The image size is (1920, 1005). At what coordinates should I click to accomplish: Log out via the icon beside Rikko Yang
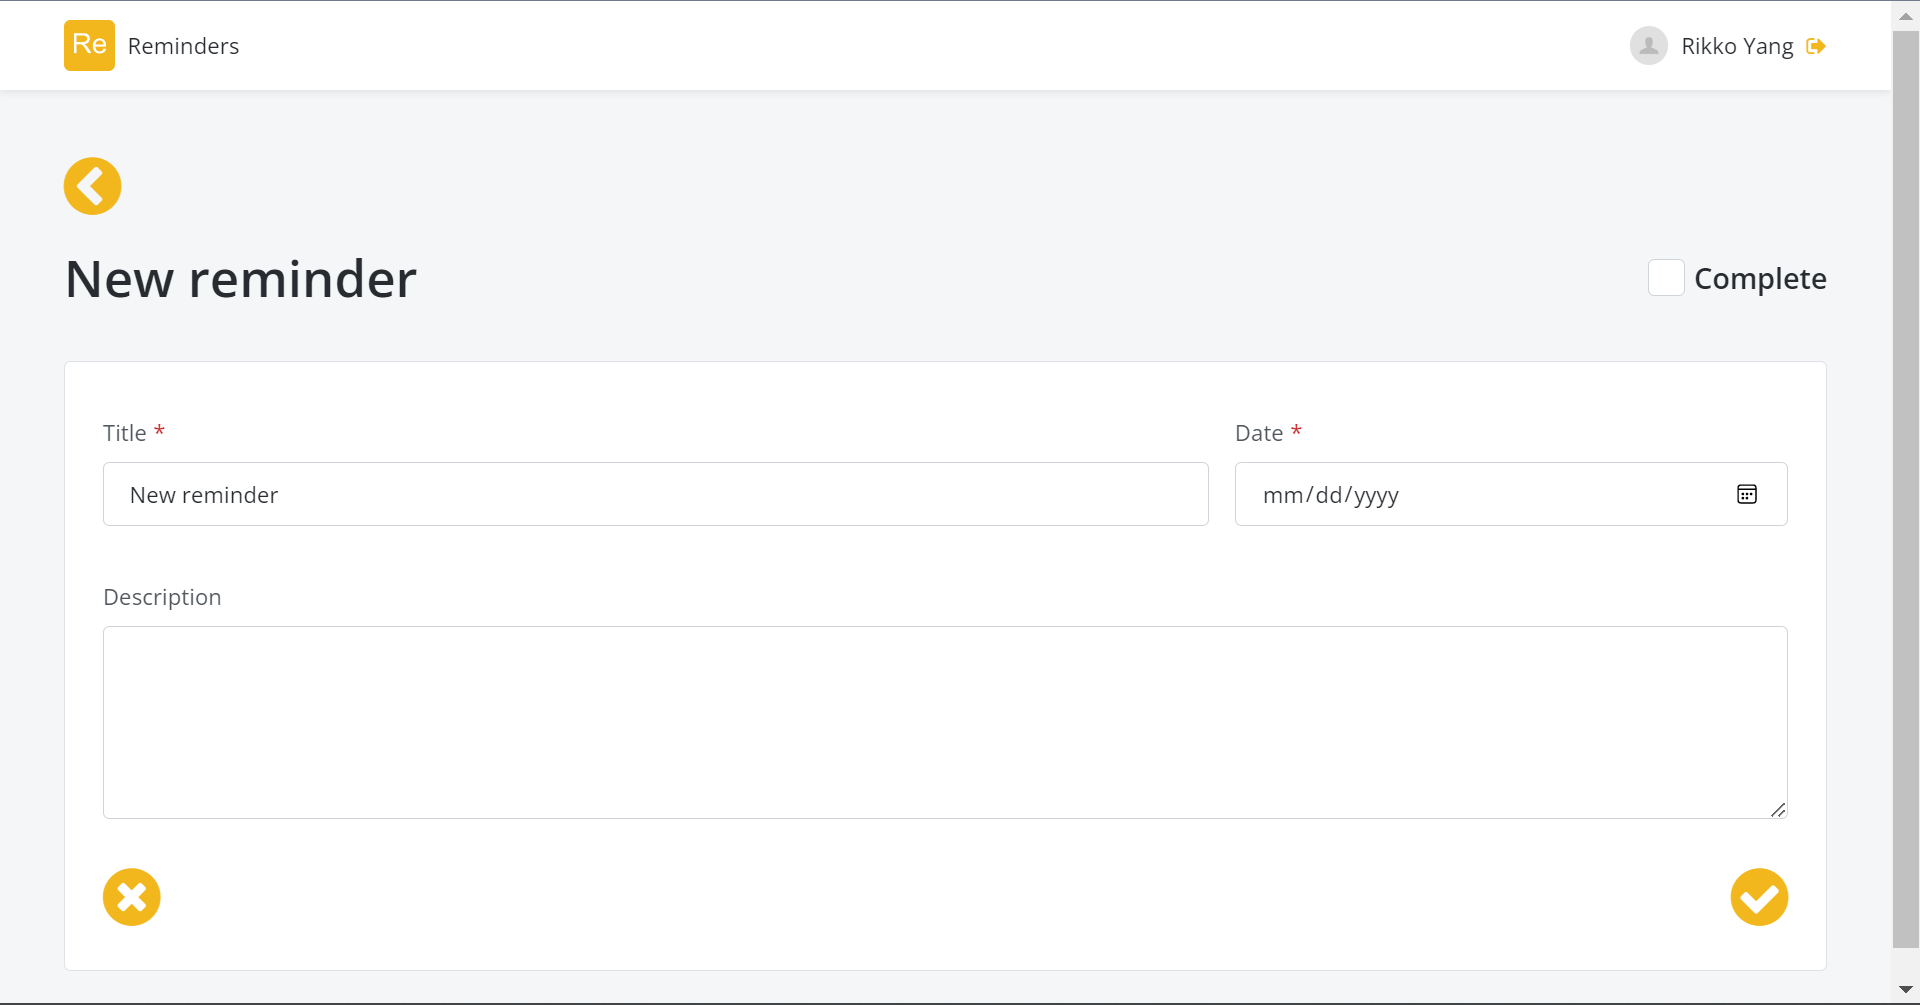1816,46
